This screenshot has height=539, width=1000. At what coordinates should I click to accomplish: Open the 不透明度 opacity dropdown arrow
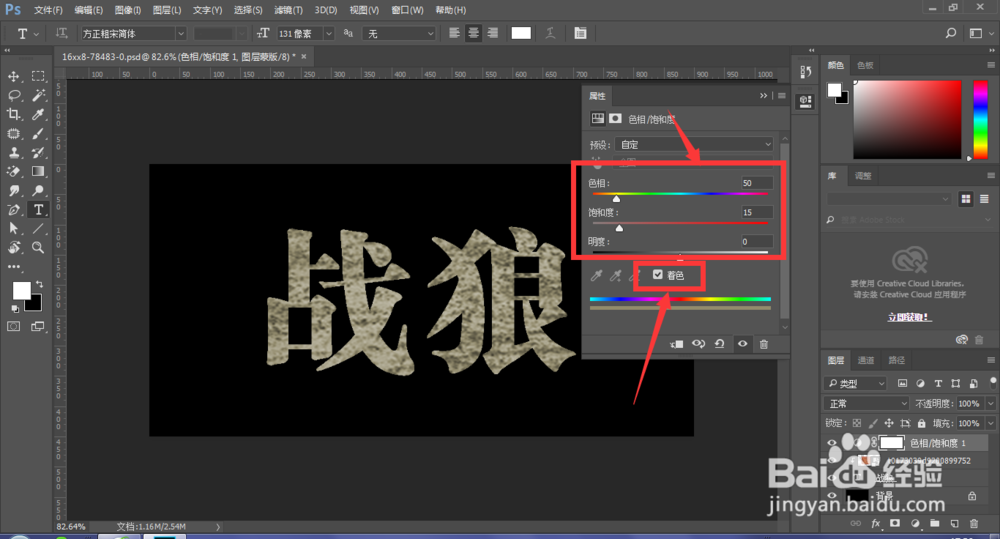click(990, 403)
